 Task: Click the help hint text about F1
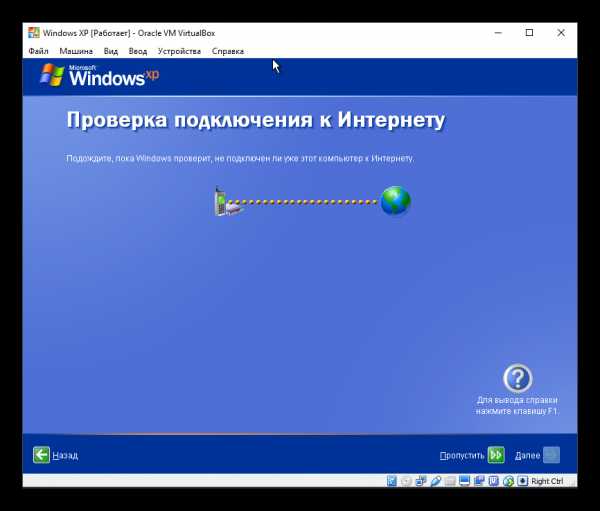coord(517,405)
